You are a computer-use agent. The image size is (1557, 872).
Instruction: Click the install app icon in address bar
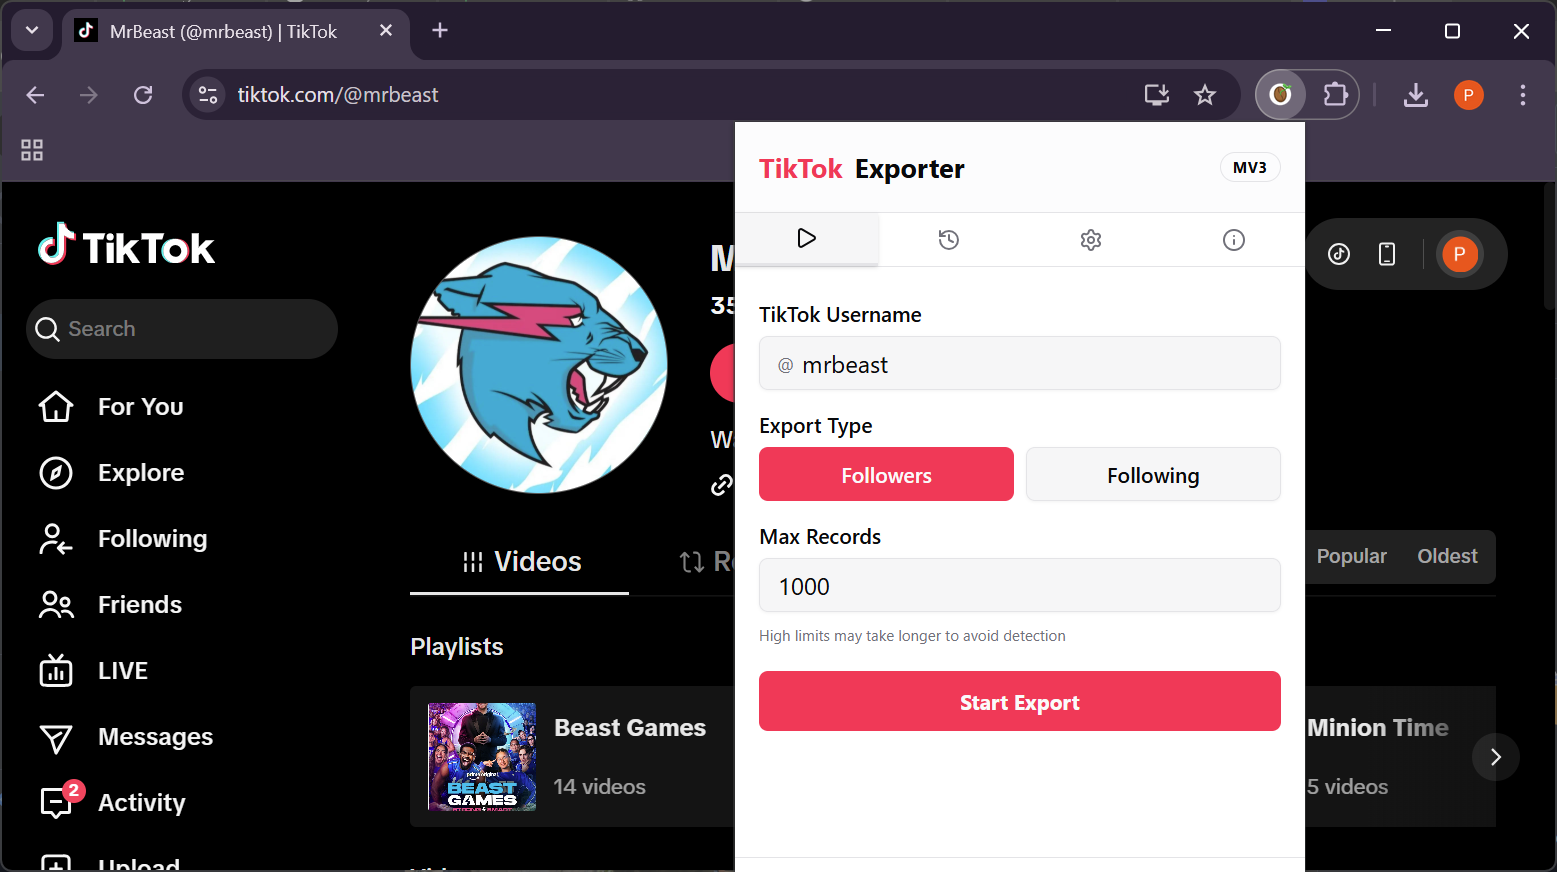(x=1157, y=95)
